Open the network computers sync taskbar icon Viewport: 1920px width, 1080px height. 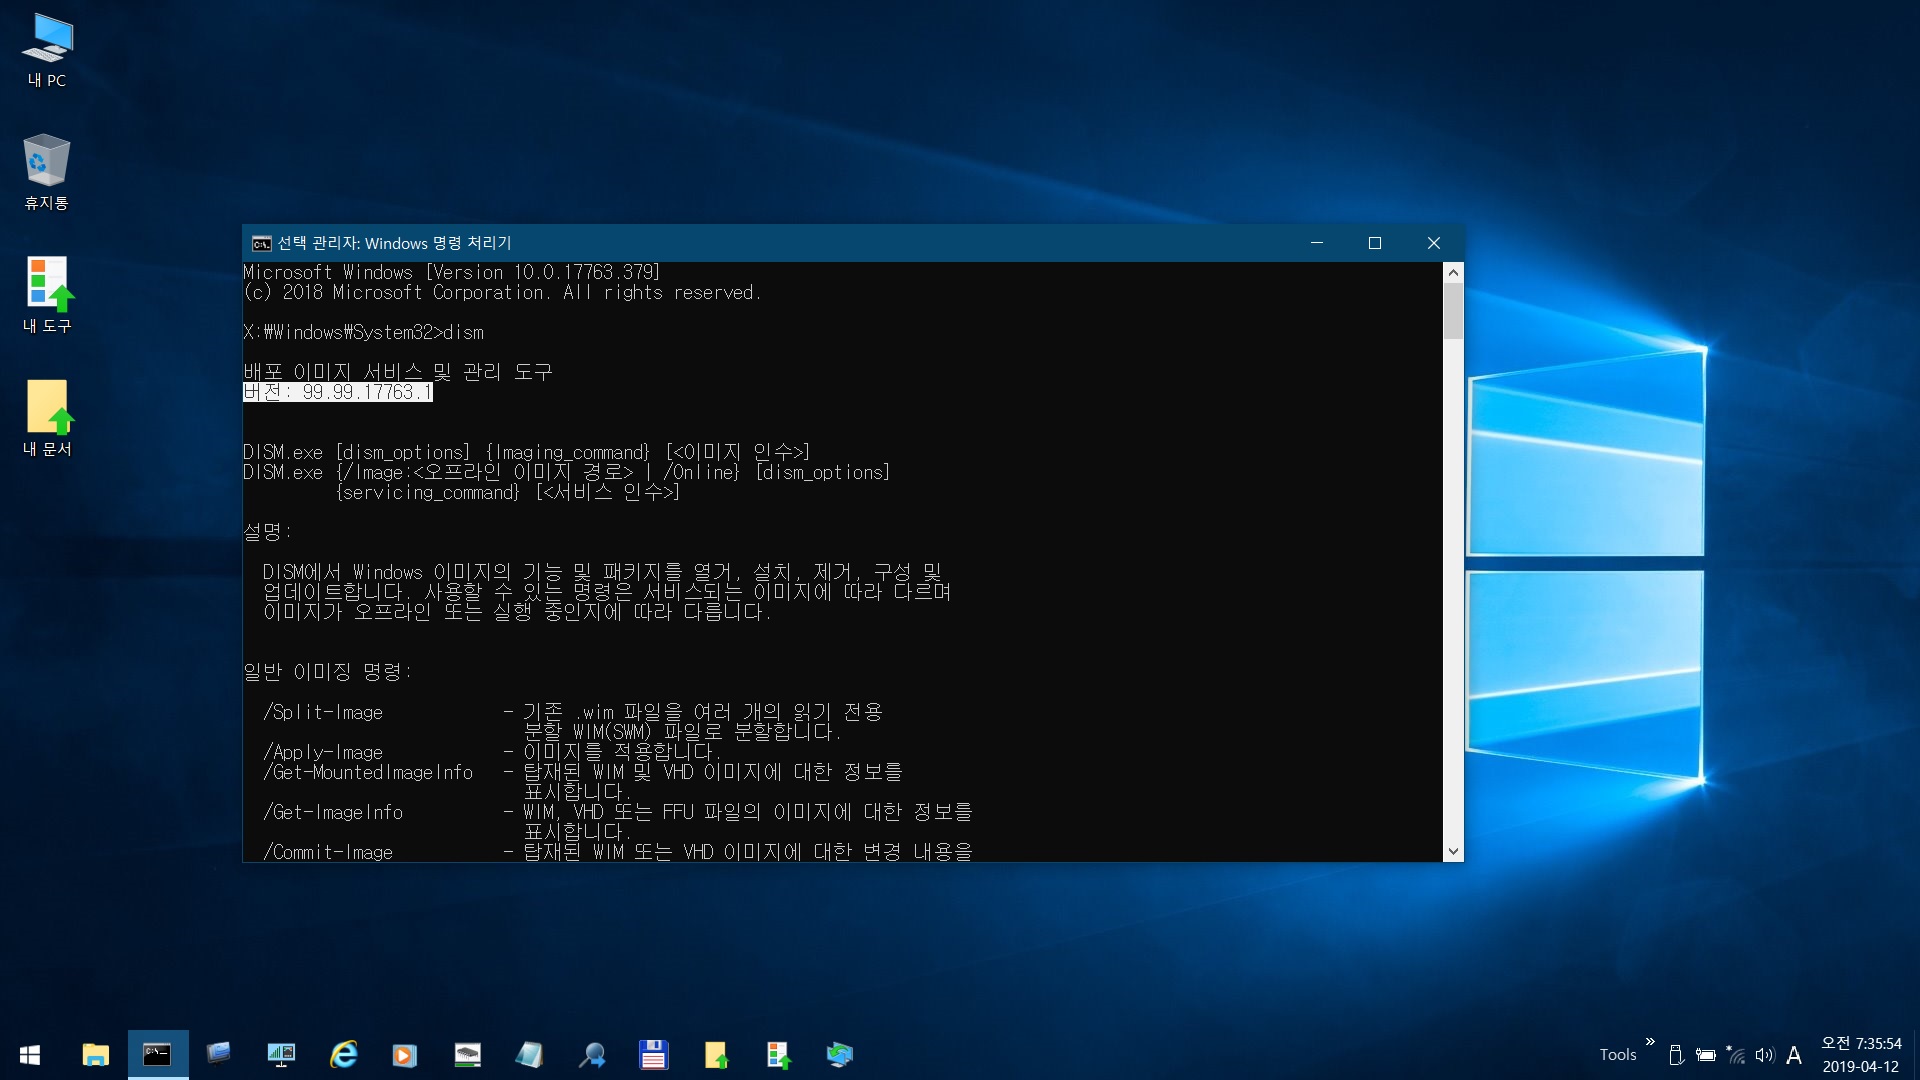coord(840,1055)
